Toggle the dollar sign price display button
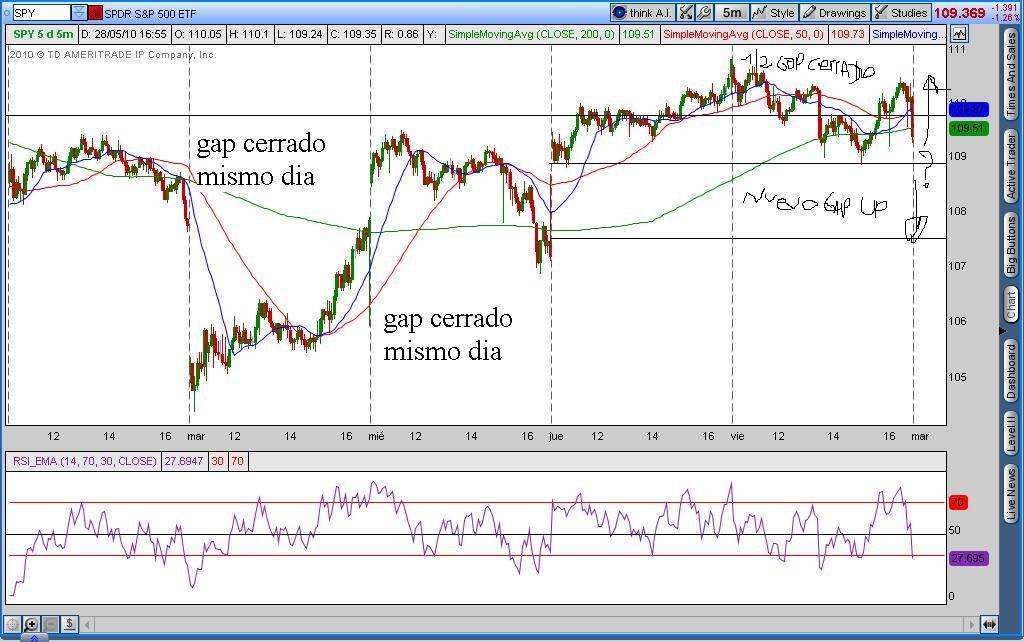Screen dimensions: 1024x642 69,624
